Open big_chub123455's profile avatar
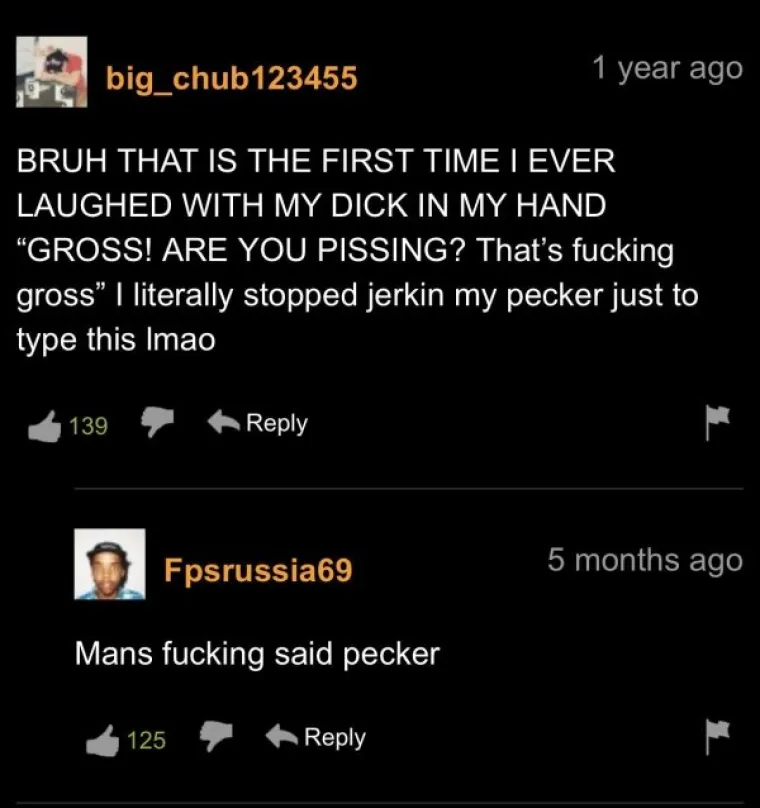The width and height of the screenshot is (760, 808). click(52, 72)
